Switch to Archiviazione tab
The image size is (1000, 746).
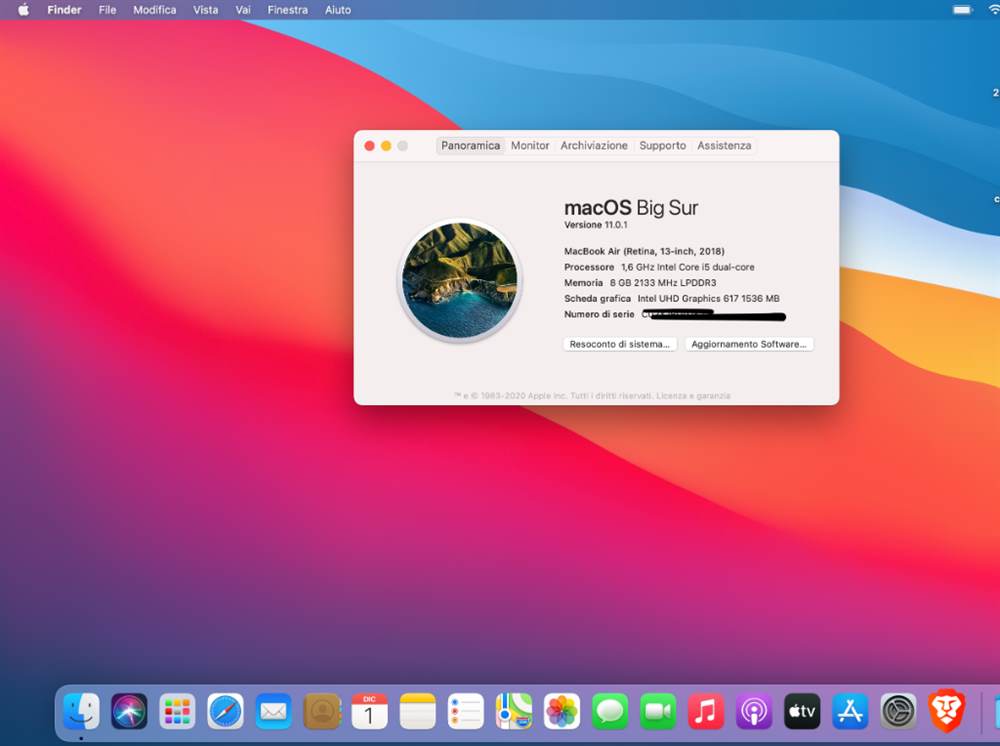point(594,145)
